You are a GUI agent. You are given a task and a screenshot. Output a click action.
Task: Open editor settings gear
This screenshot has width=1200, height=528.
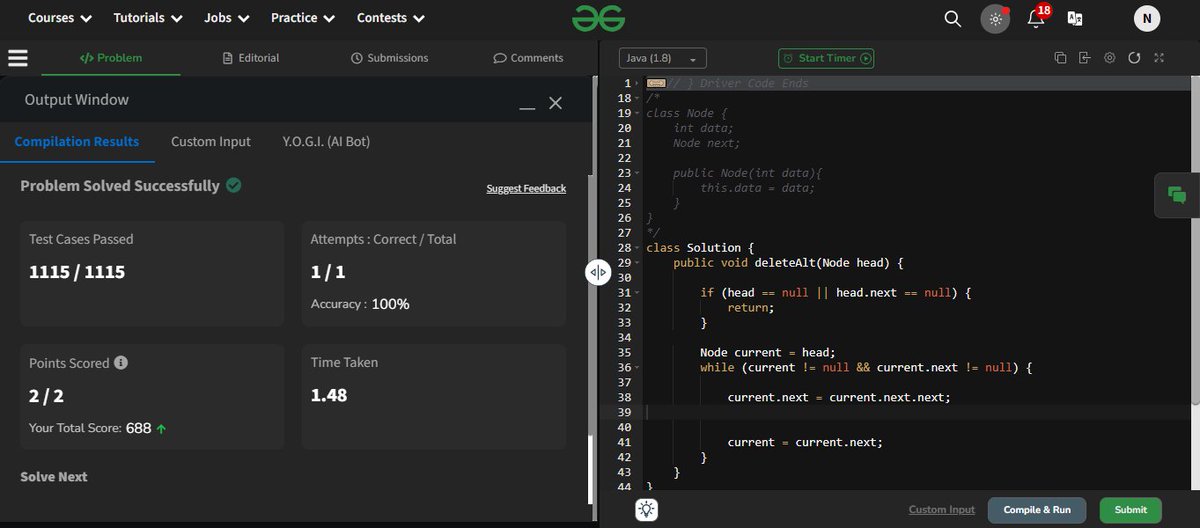click(1109, 58)
